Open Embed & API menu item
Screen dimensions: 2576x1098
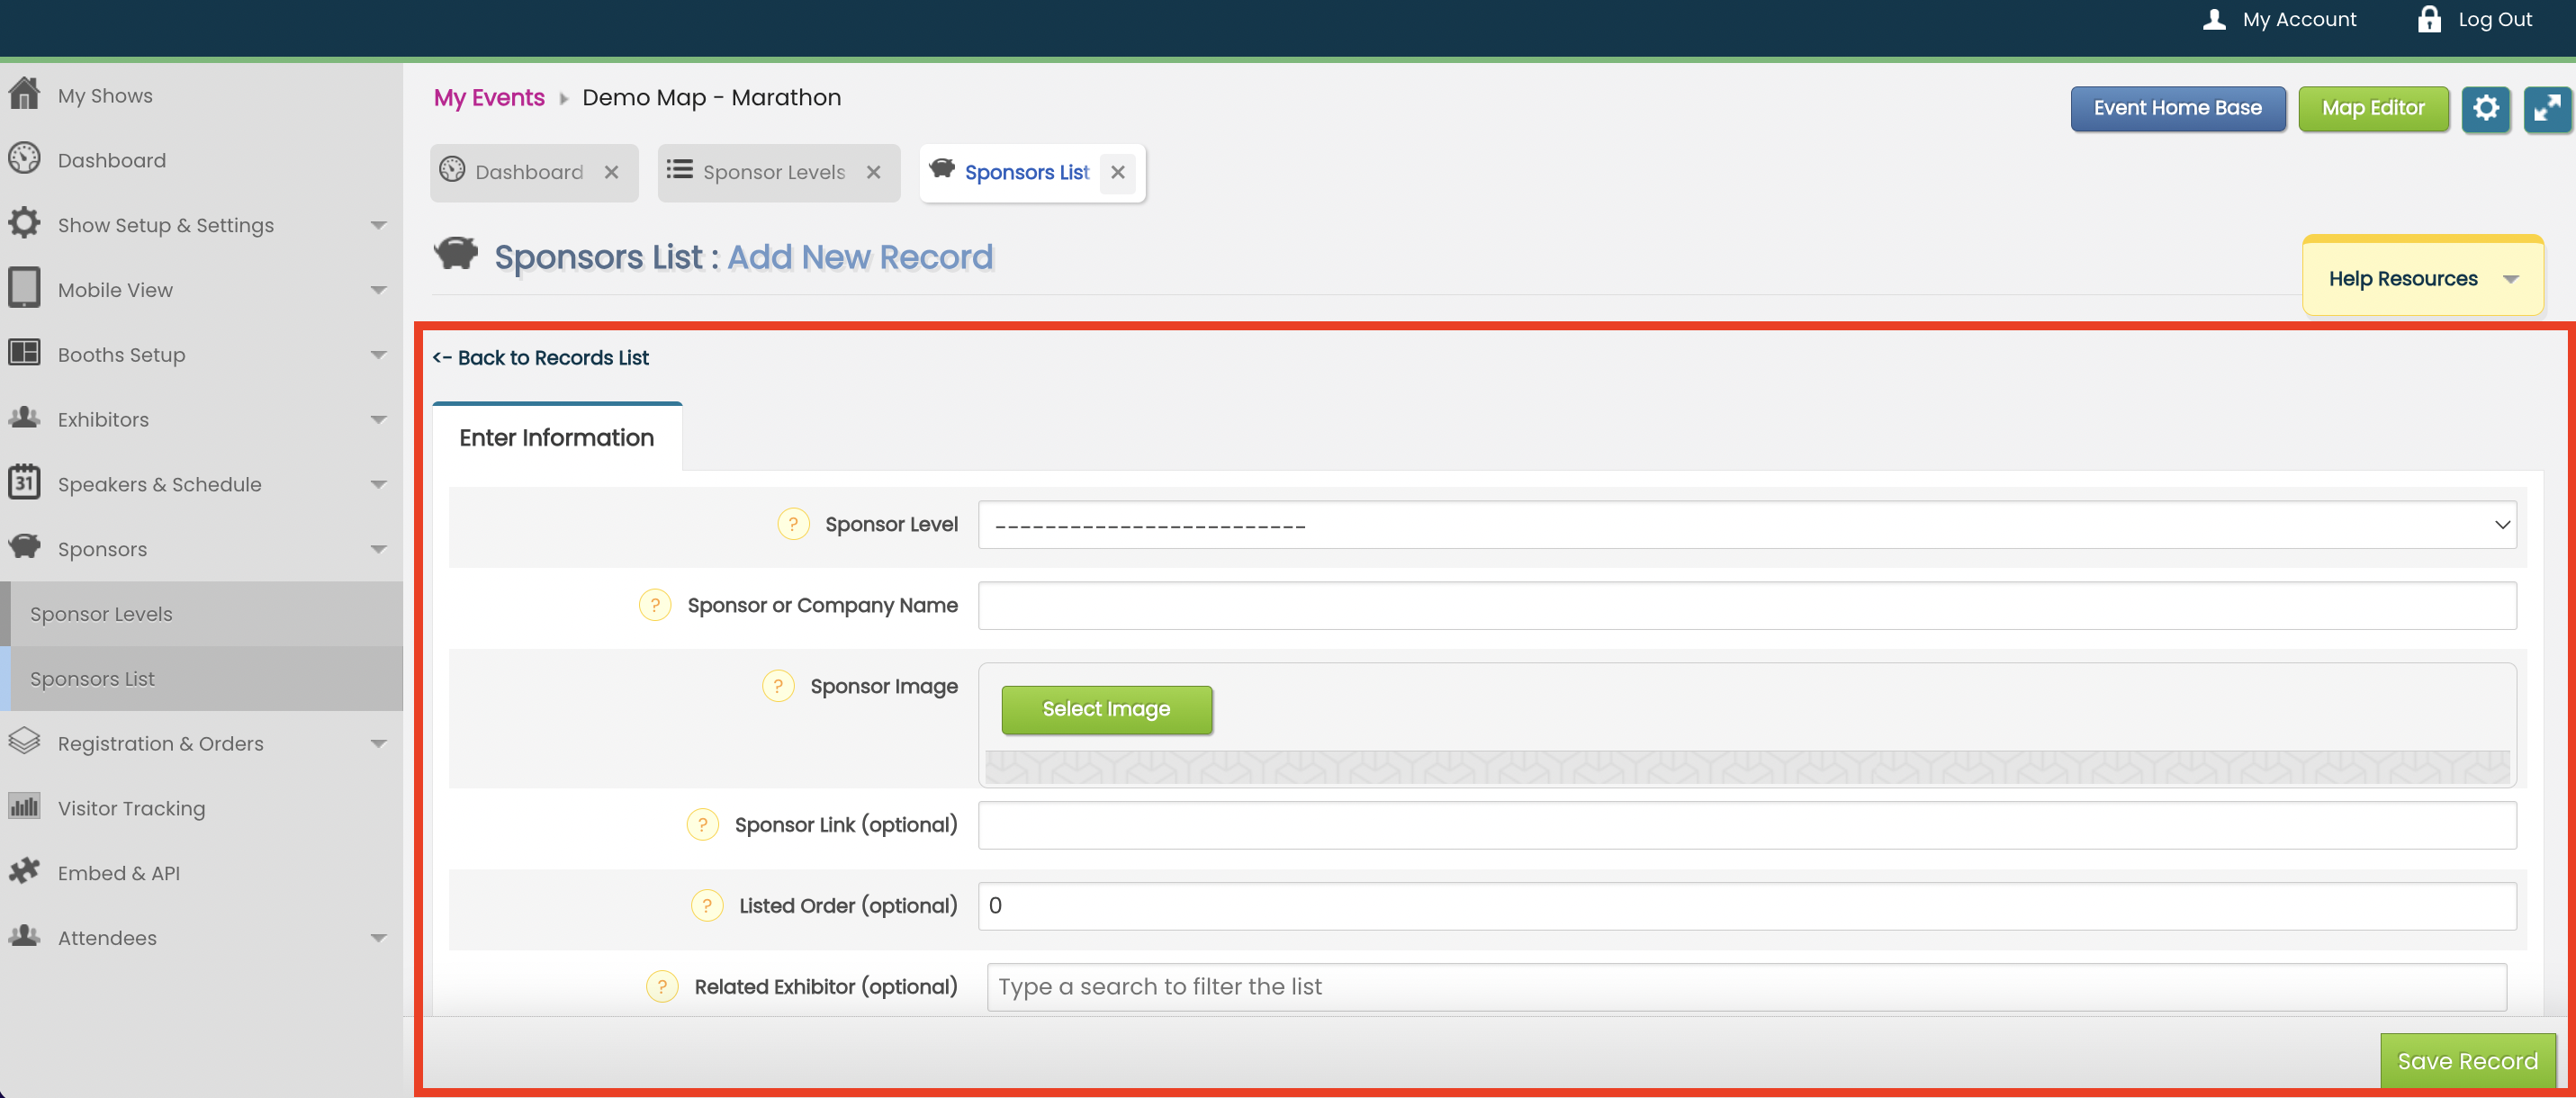tap(119, 873)
